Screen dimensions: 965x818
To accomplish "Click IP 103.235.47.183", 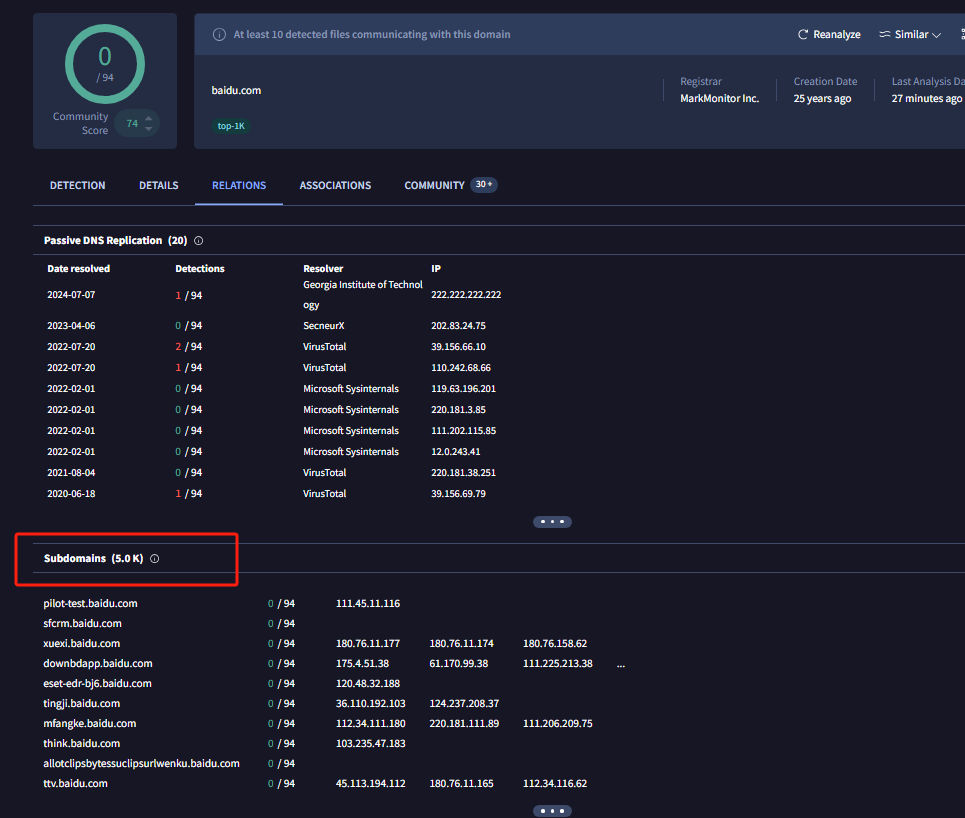I will (370, 744).
